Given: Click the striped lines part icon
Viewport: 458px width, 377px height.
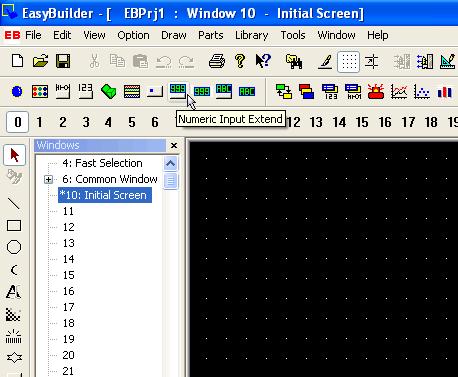Looking at the screenshot, I should tap(132, 91).
